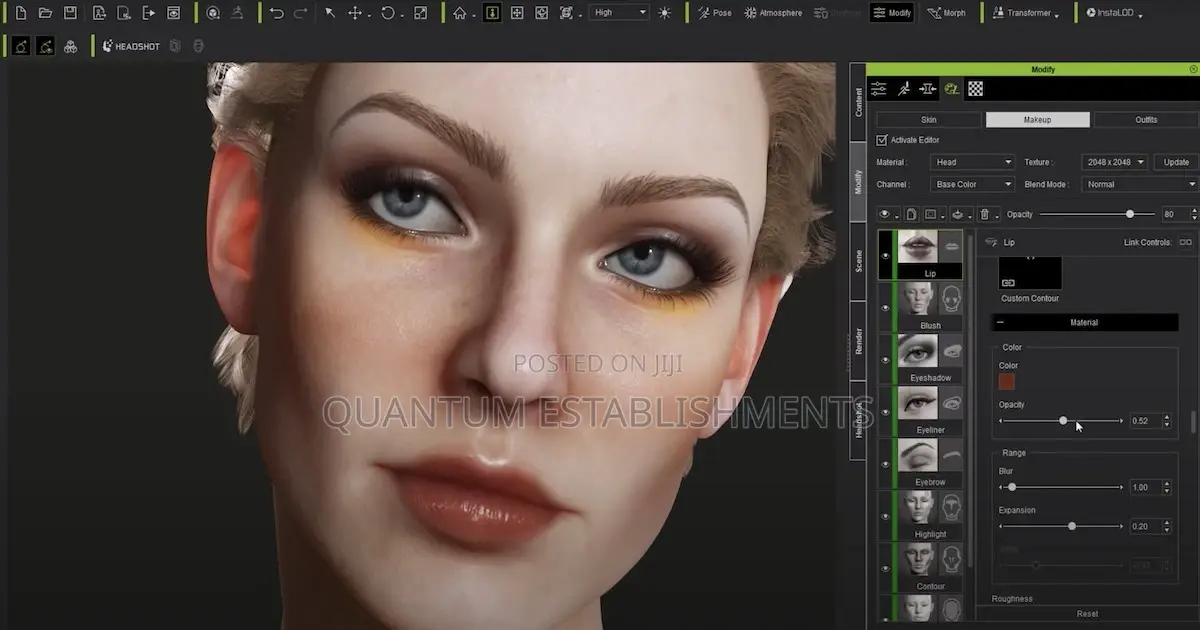Create a new project file
The image size is (1200, 630).
[21, 13]
